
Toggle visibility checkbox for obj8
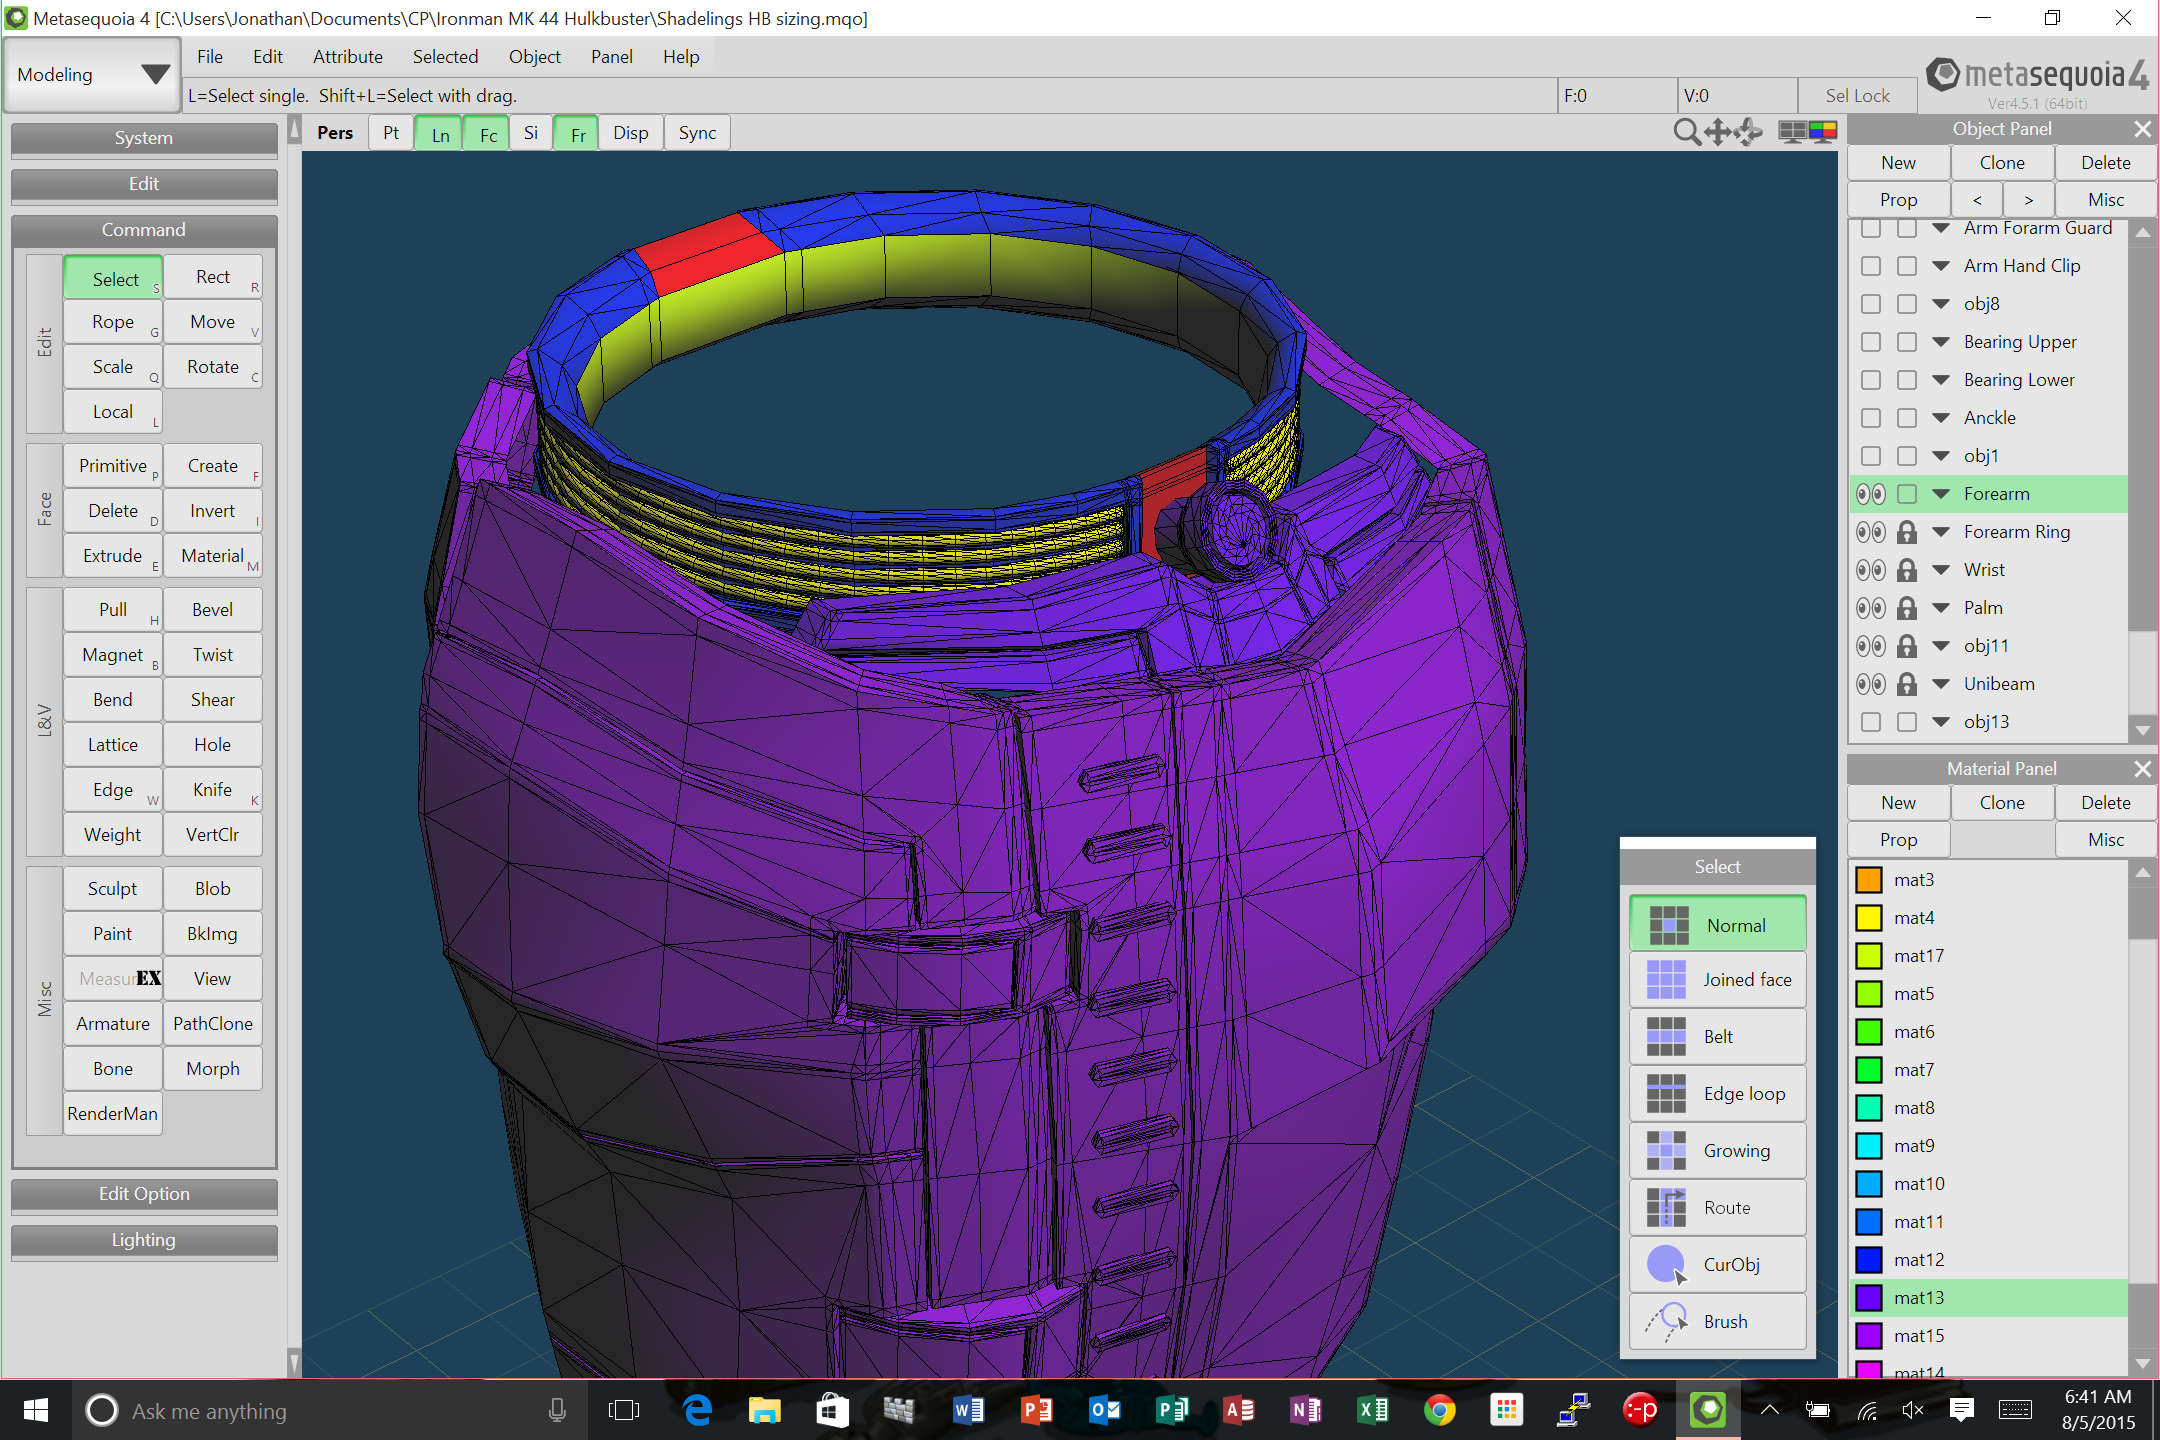[1870, 304]
